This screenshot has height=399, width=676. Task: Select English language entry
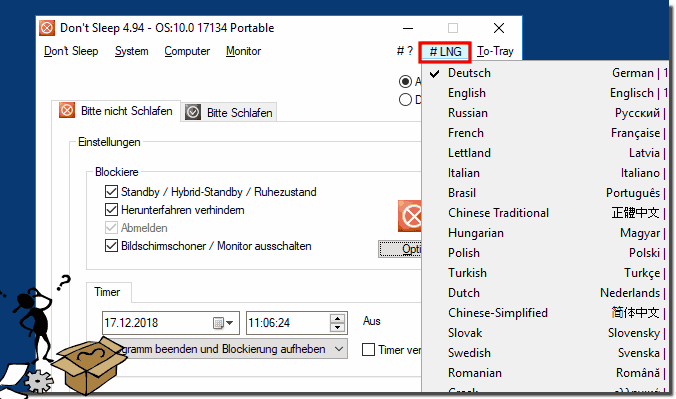(545, 93)
